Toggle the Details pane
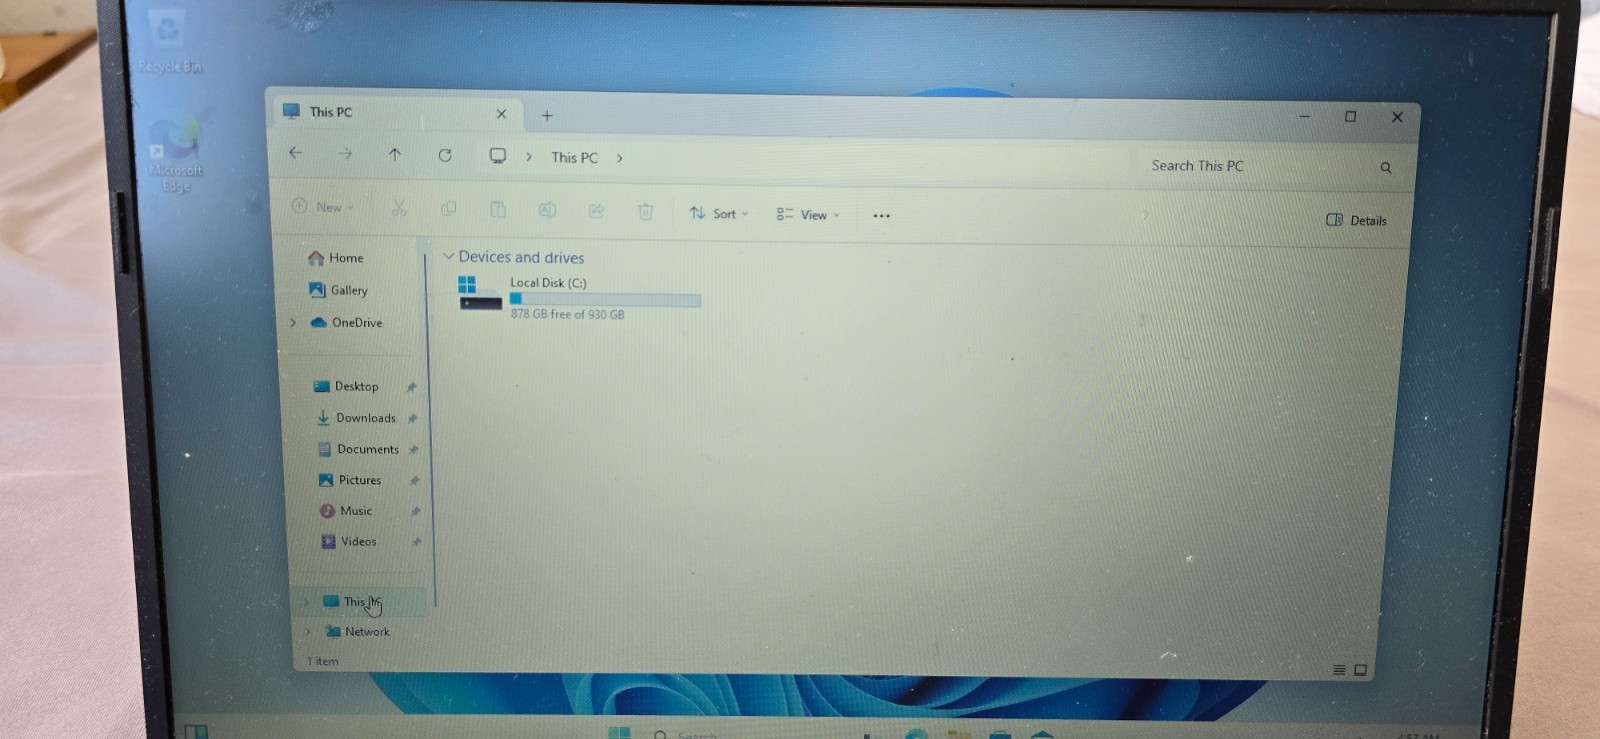Image resolution: width=1600 pixels, height=739 pixels. coord(1357,220)
